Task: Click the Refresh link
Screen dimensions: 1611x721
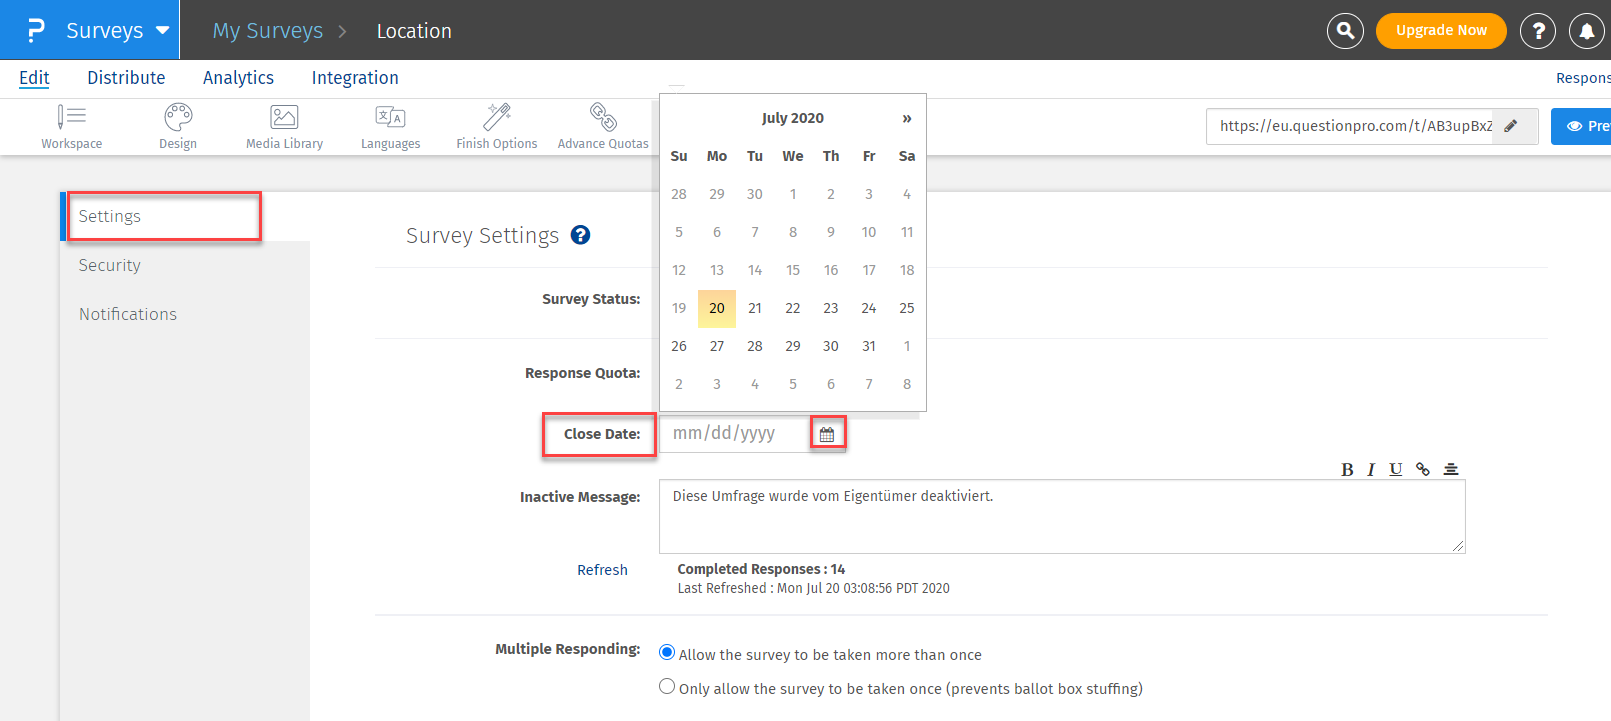Action: (x=602, y=570)
